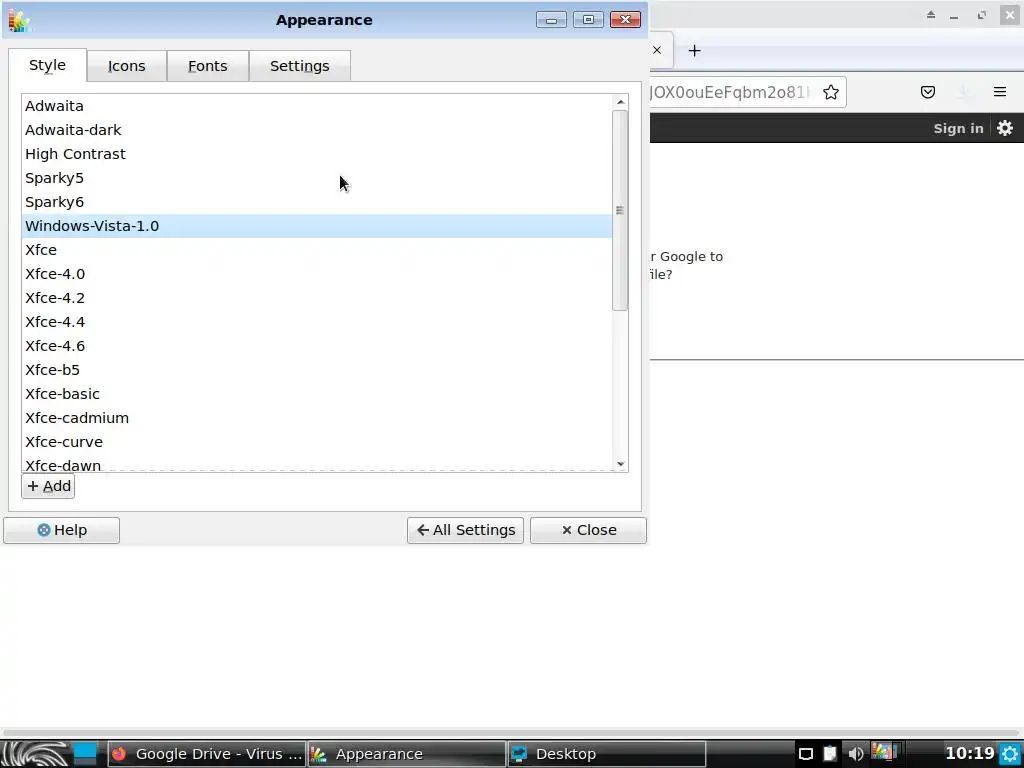
Task: Click the Windows-Vista-1.0 style row
Action: click(317, 226)
